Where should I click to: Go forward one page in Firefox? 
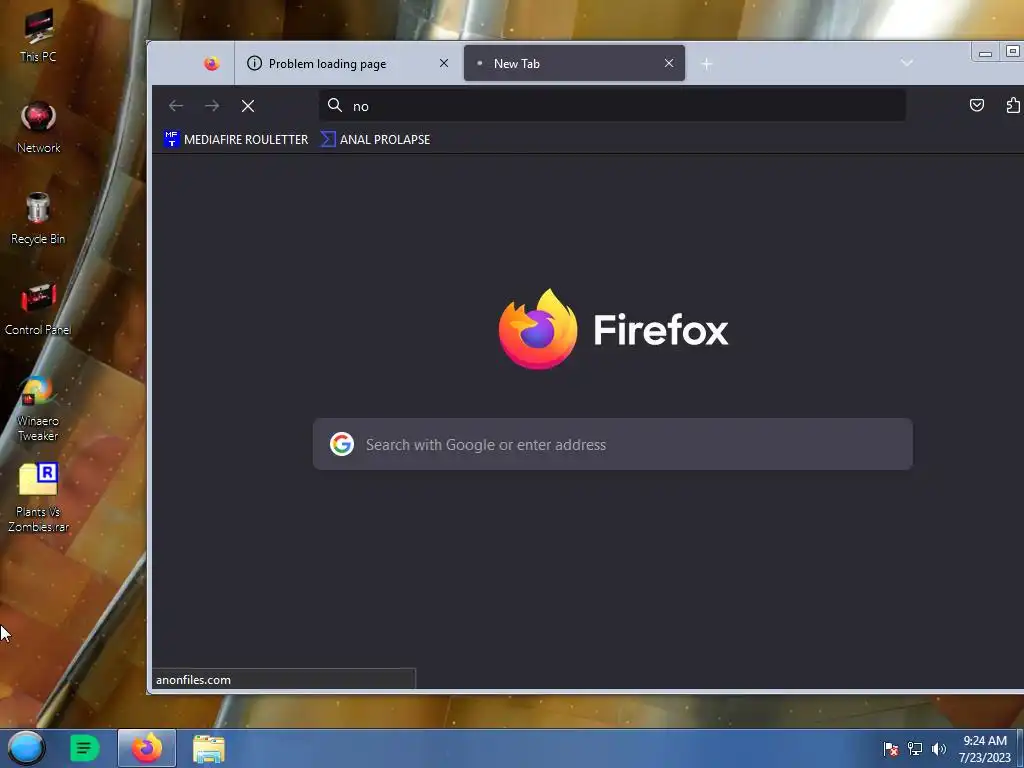coord(212,106)
